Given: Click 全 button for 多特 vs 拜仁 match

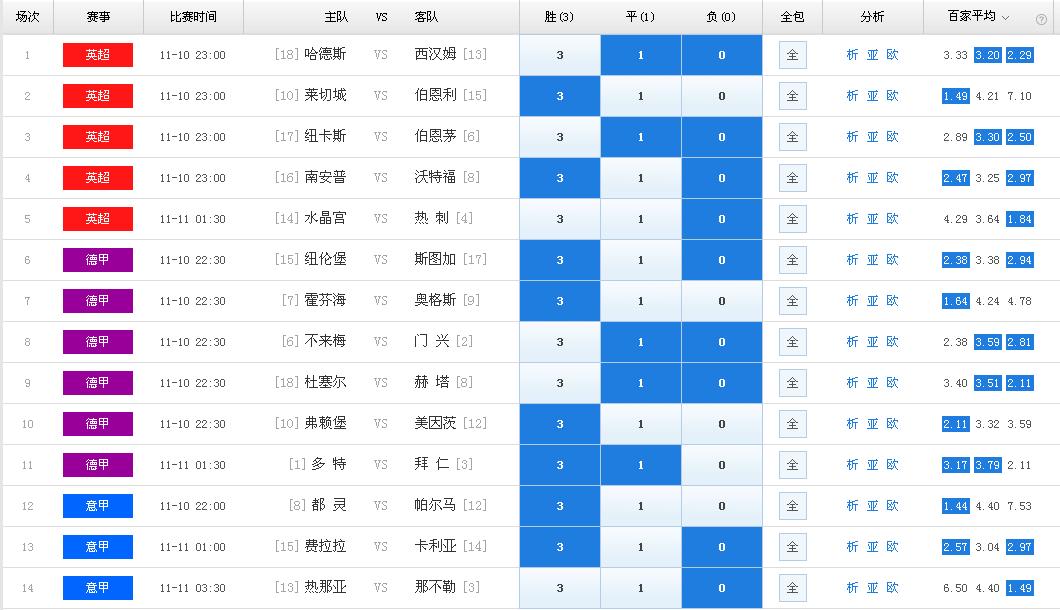Looking at the screenshot, I should (x=792, y=465).
